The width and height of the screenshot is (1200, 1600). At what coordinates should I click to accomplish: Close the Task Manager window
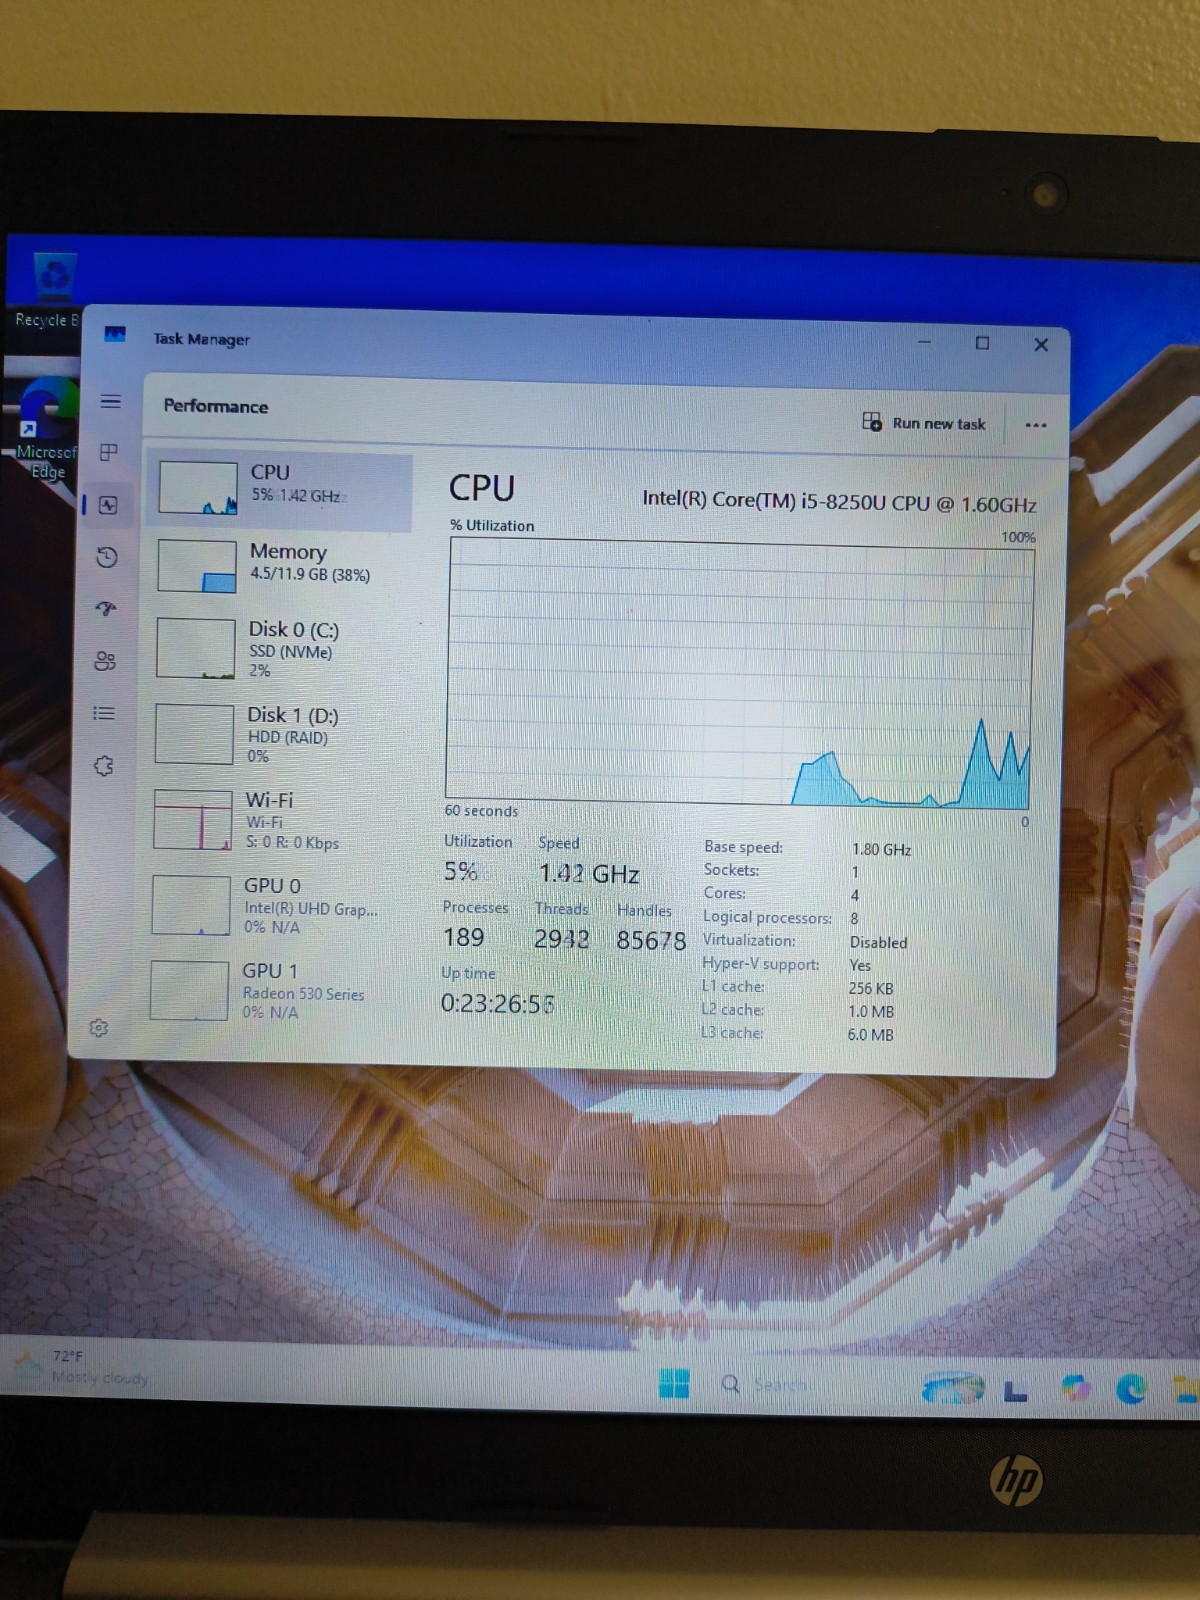pos(1041,344)
